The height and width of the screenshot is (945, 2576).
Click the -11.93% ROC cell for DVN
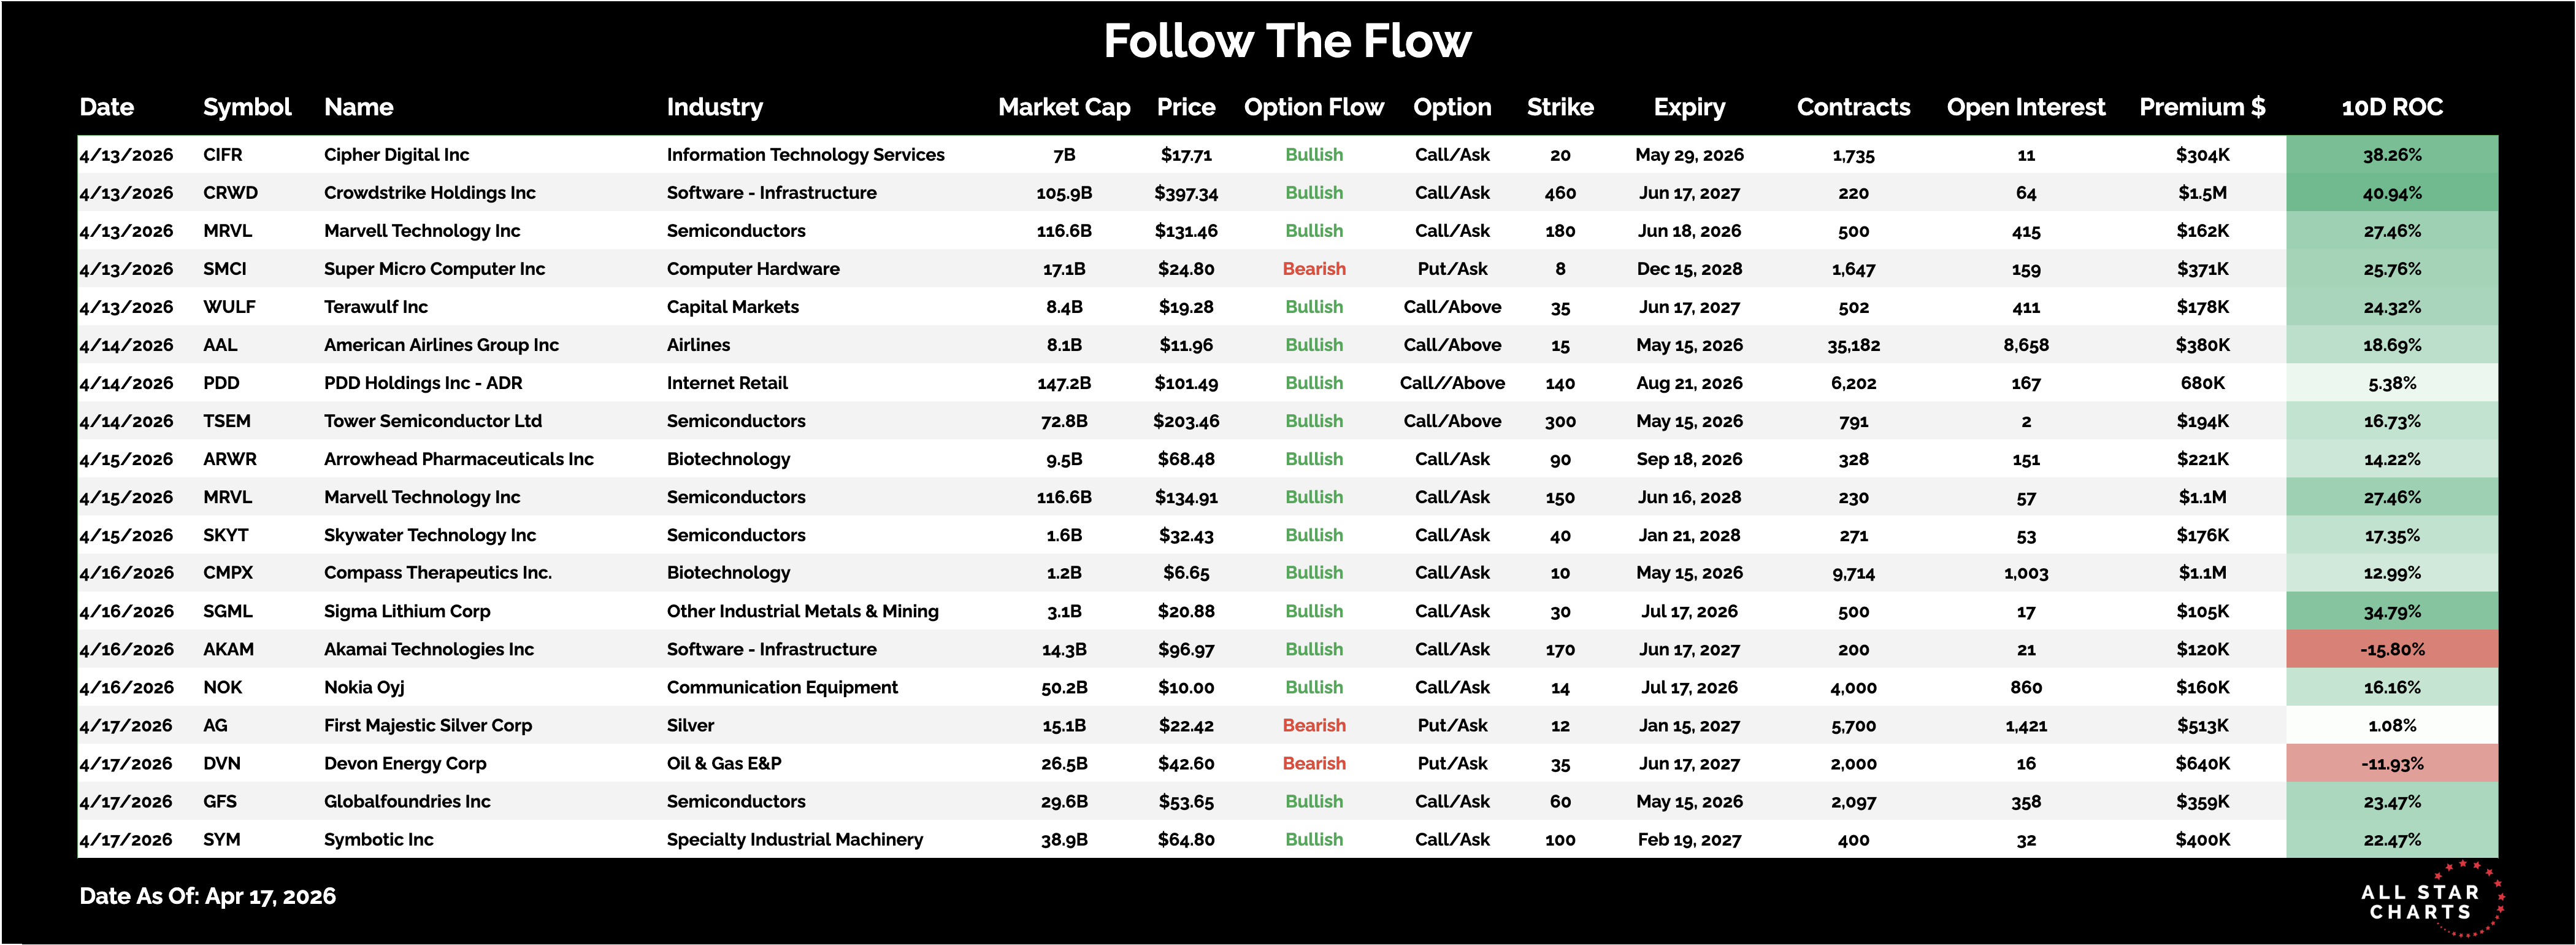(x=2391, y=764)
